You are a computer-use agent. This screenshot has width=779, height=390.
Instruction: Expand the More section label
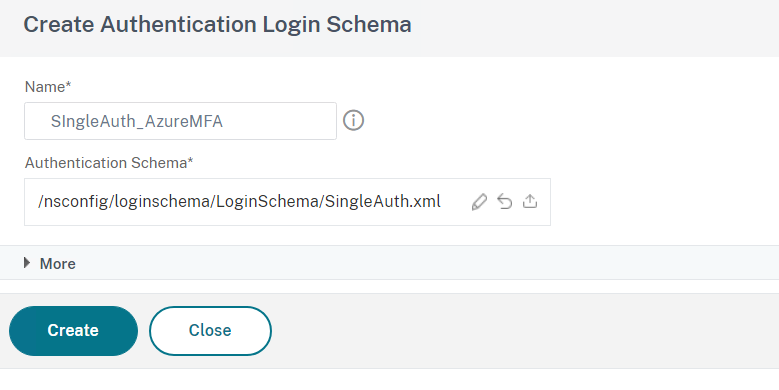pos(58,264)
